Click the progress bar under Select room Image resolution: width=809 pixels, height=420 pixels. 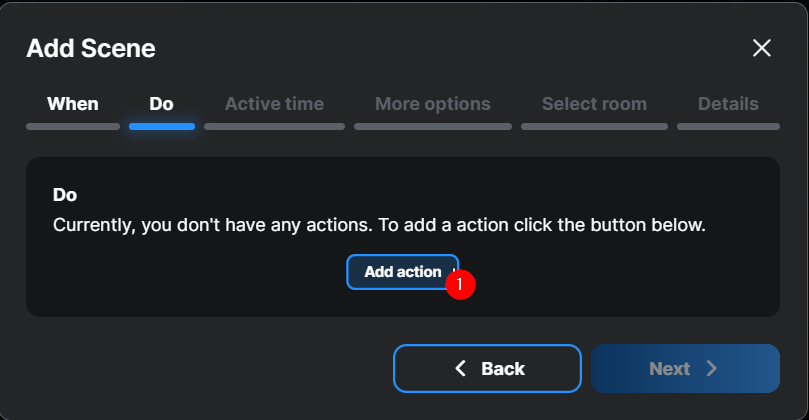[594, 127]
